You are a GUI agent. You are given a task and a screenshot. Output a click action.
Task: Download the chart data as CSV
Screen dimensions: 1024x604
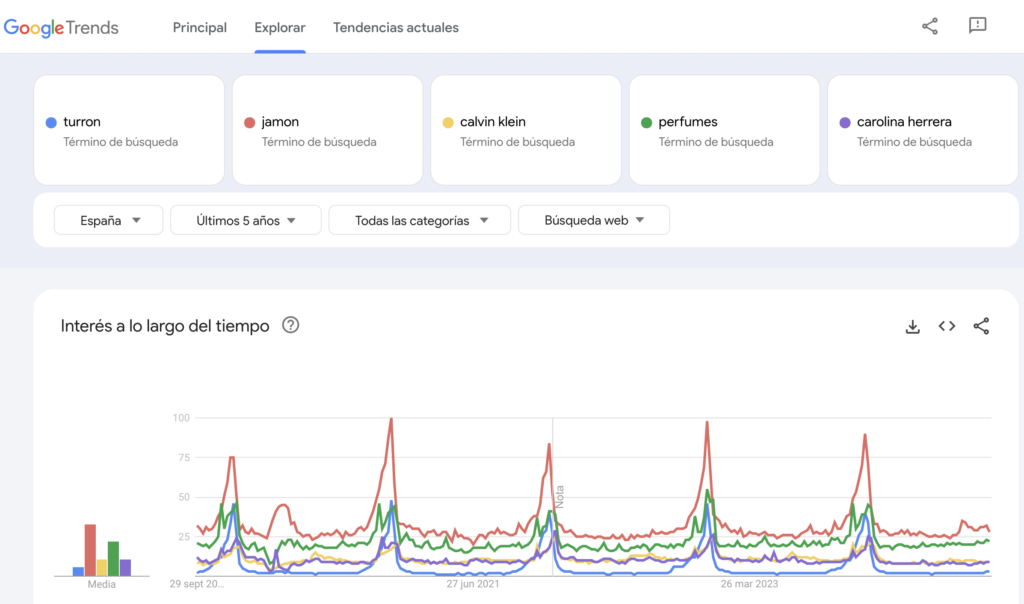pyautogui.click(x=912, y=326)
